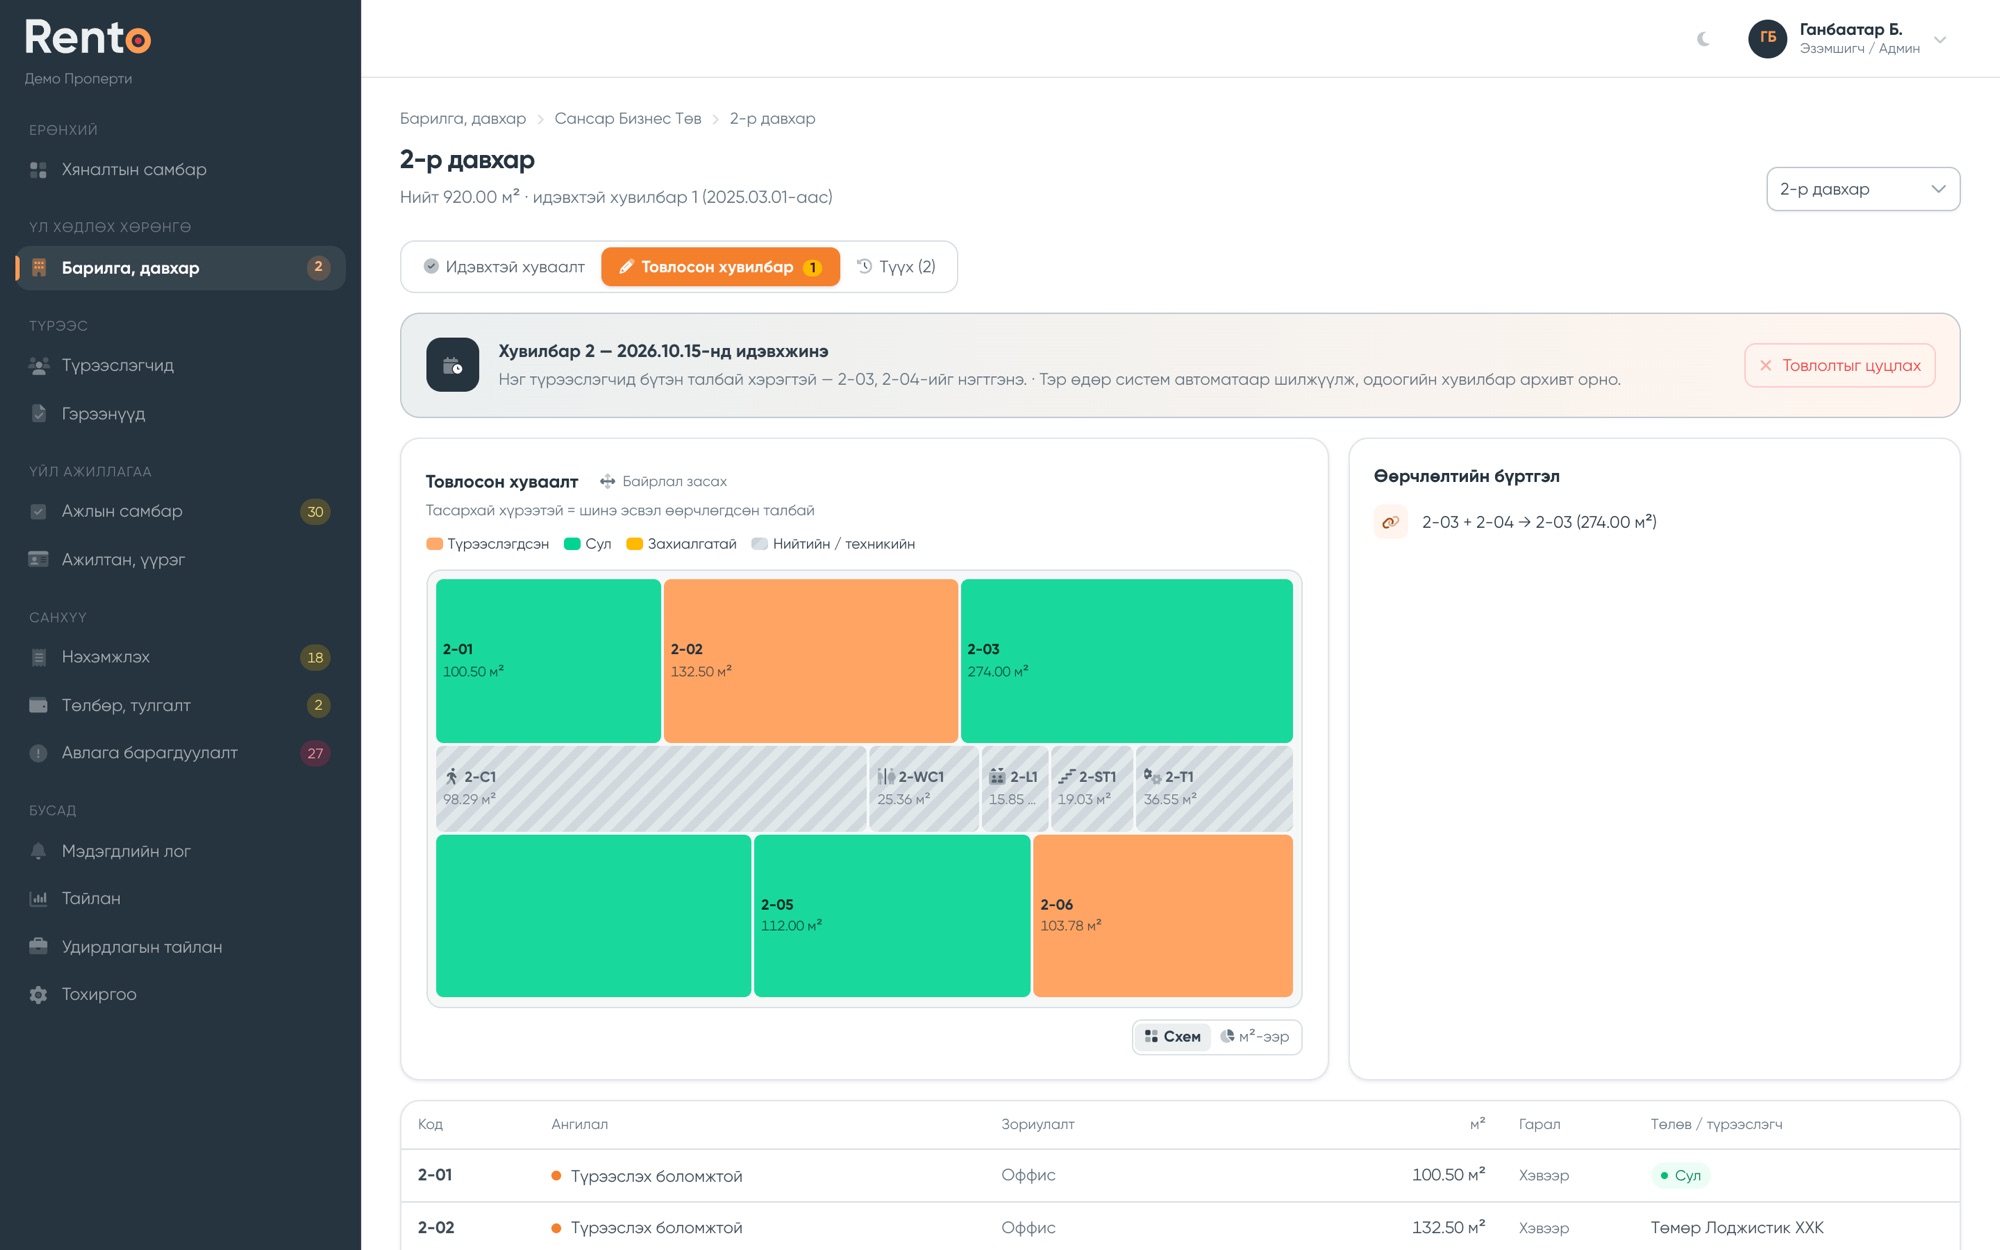Select unit 2-06 block on floor plan

point(1162,916)
